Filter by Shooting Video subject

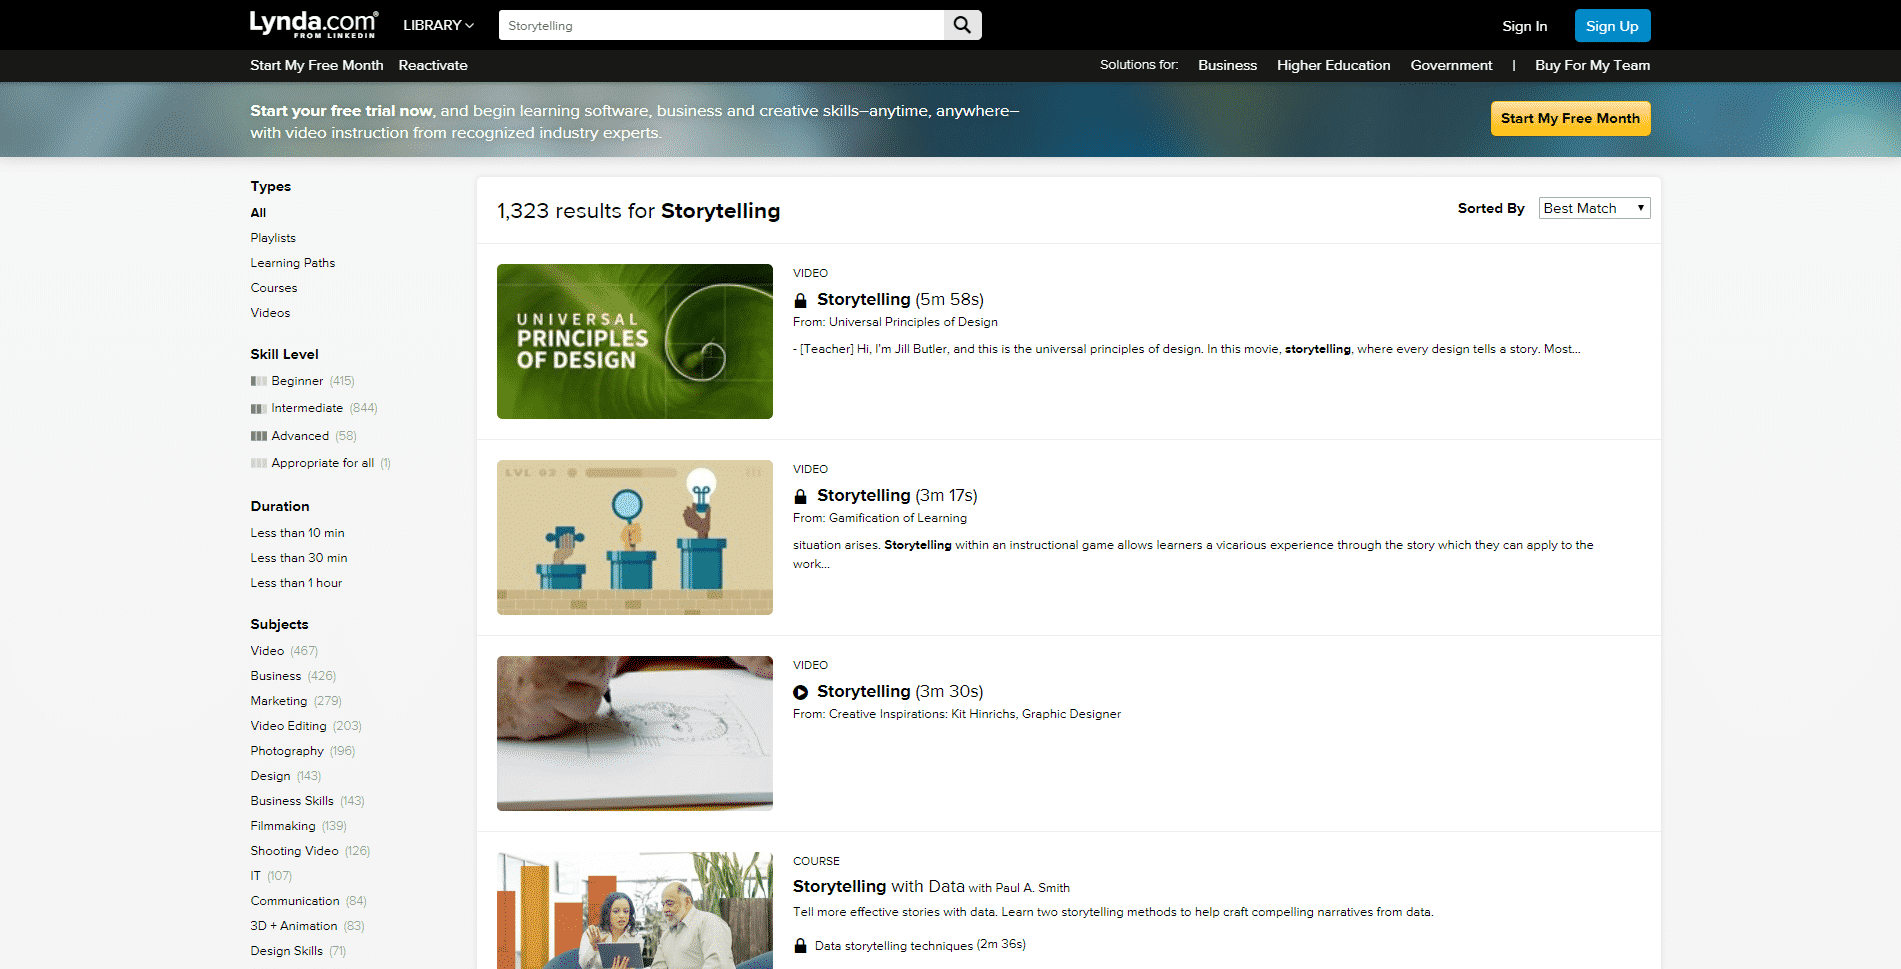pos(294,851)
